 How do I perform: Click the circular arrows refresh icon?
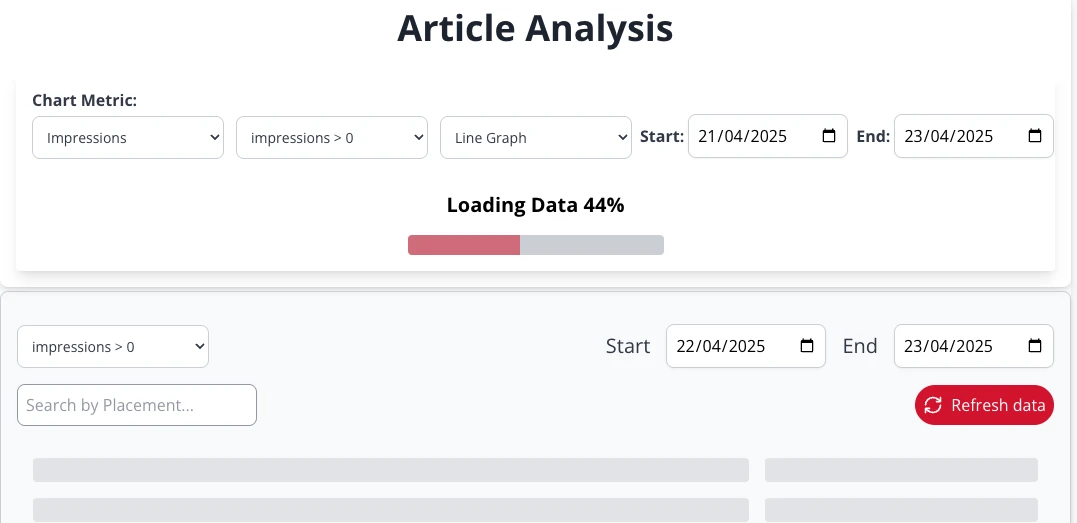pyautogui.click(x=933, y=405)
